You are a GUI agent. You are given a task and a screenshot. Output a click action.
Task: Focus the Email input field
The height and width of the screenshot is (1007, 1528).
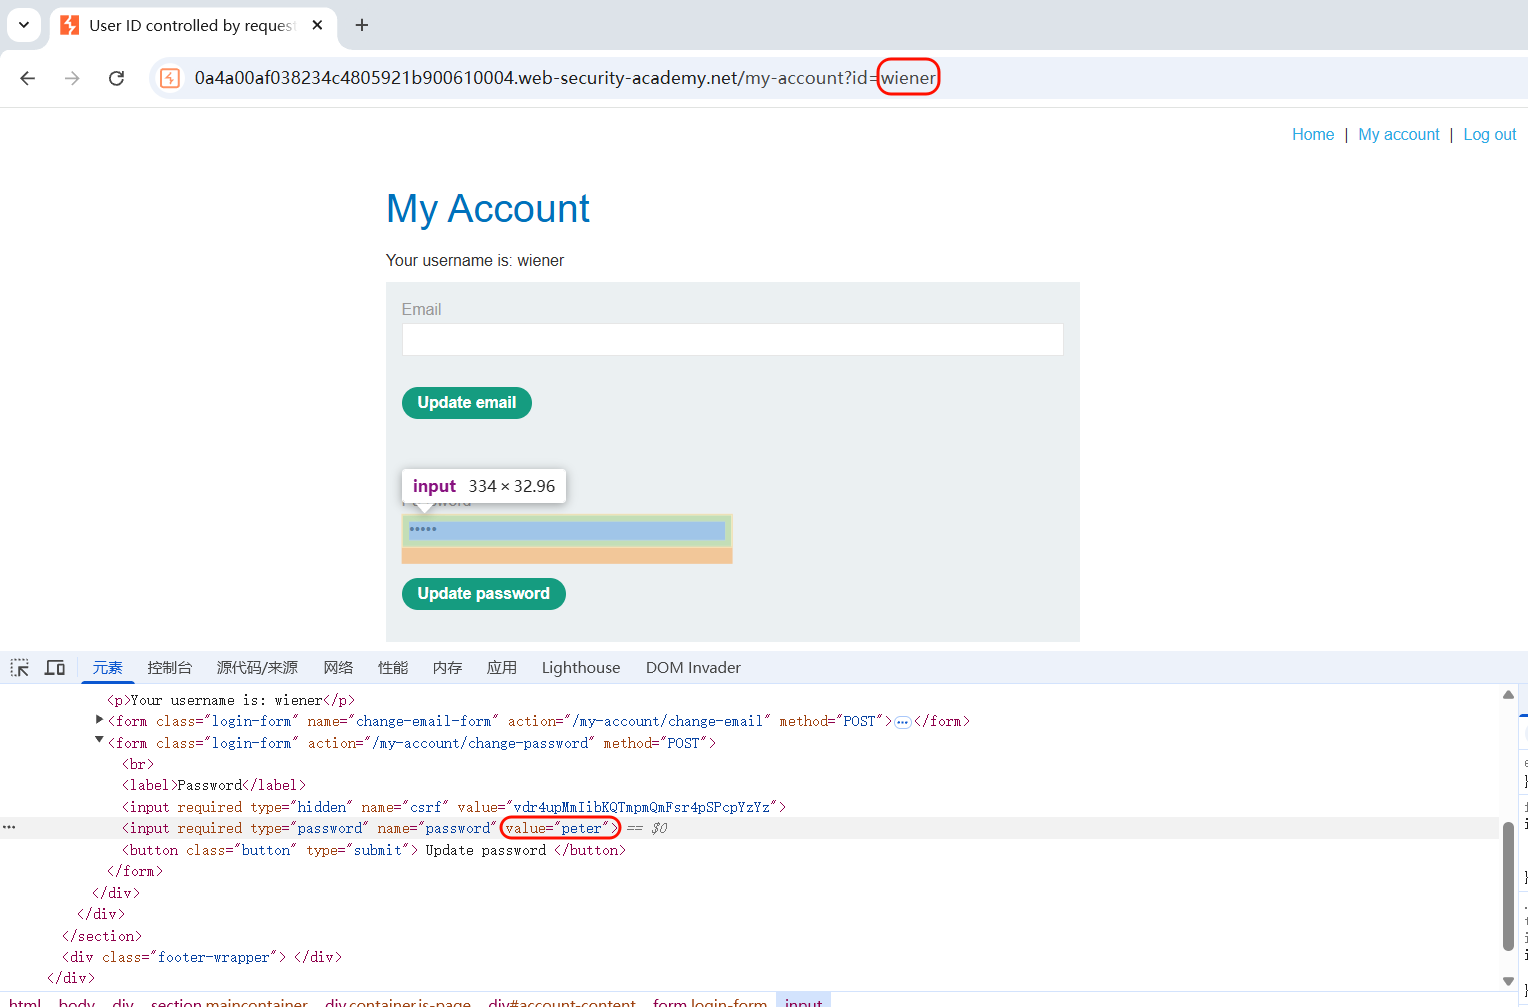coord(732,339)
